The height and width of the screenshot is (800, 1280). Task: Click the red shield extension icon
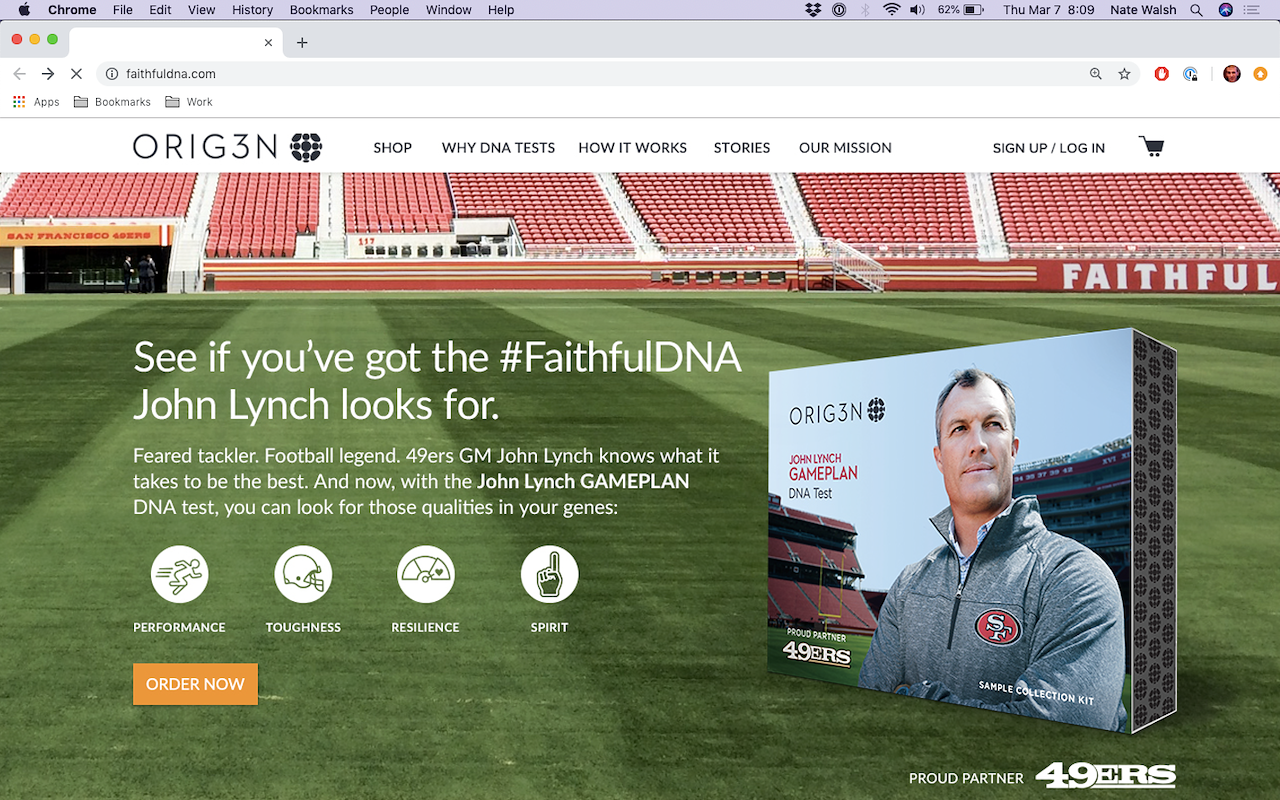pyautogui.click(x=1162, y=74)
